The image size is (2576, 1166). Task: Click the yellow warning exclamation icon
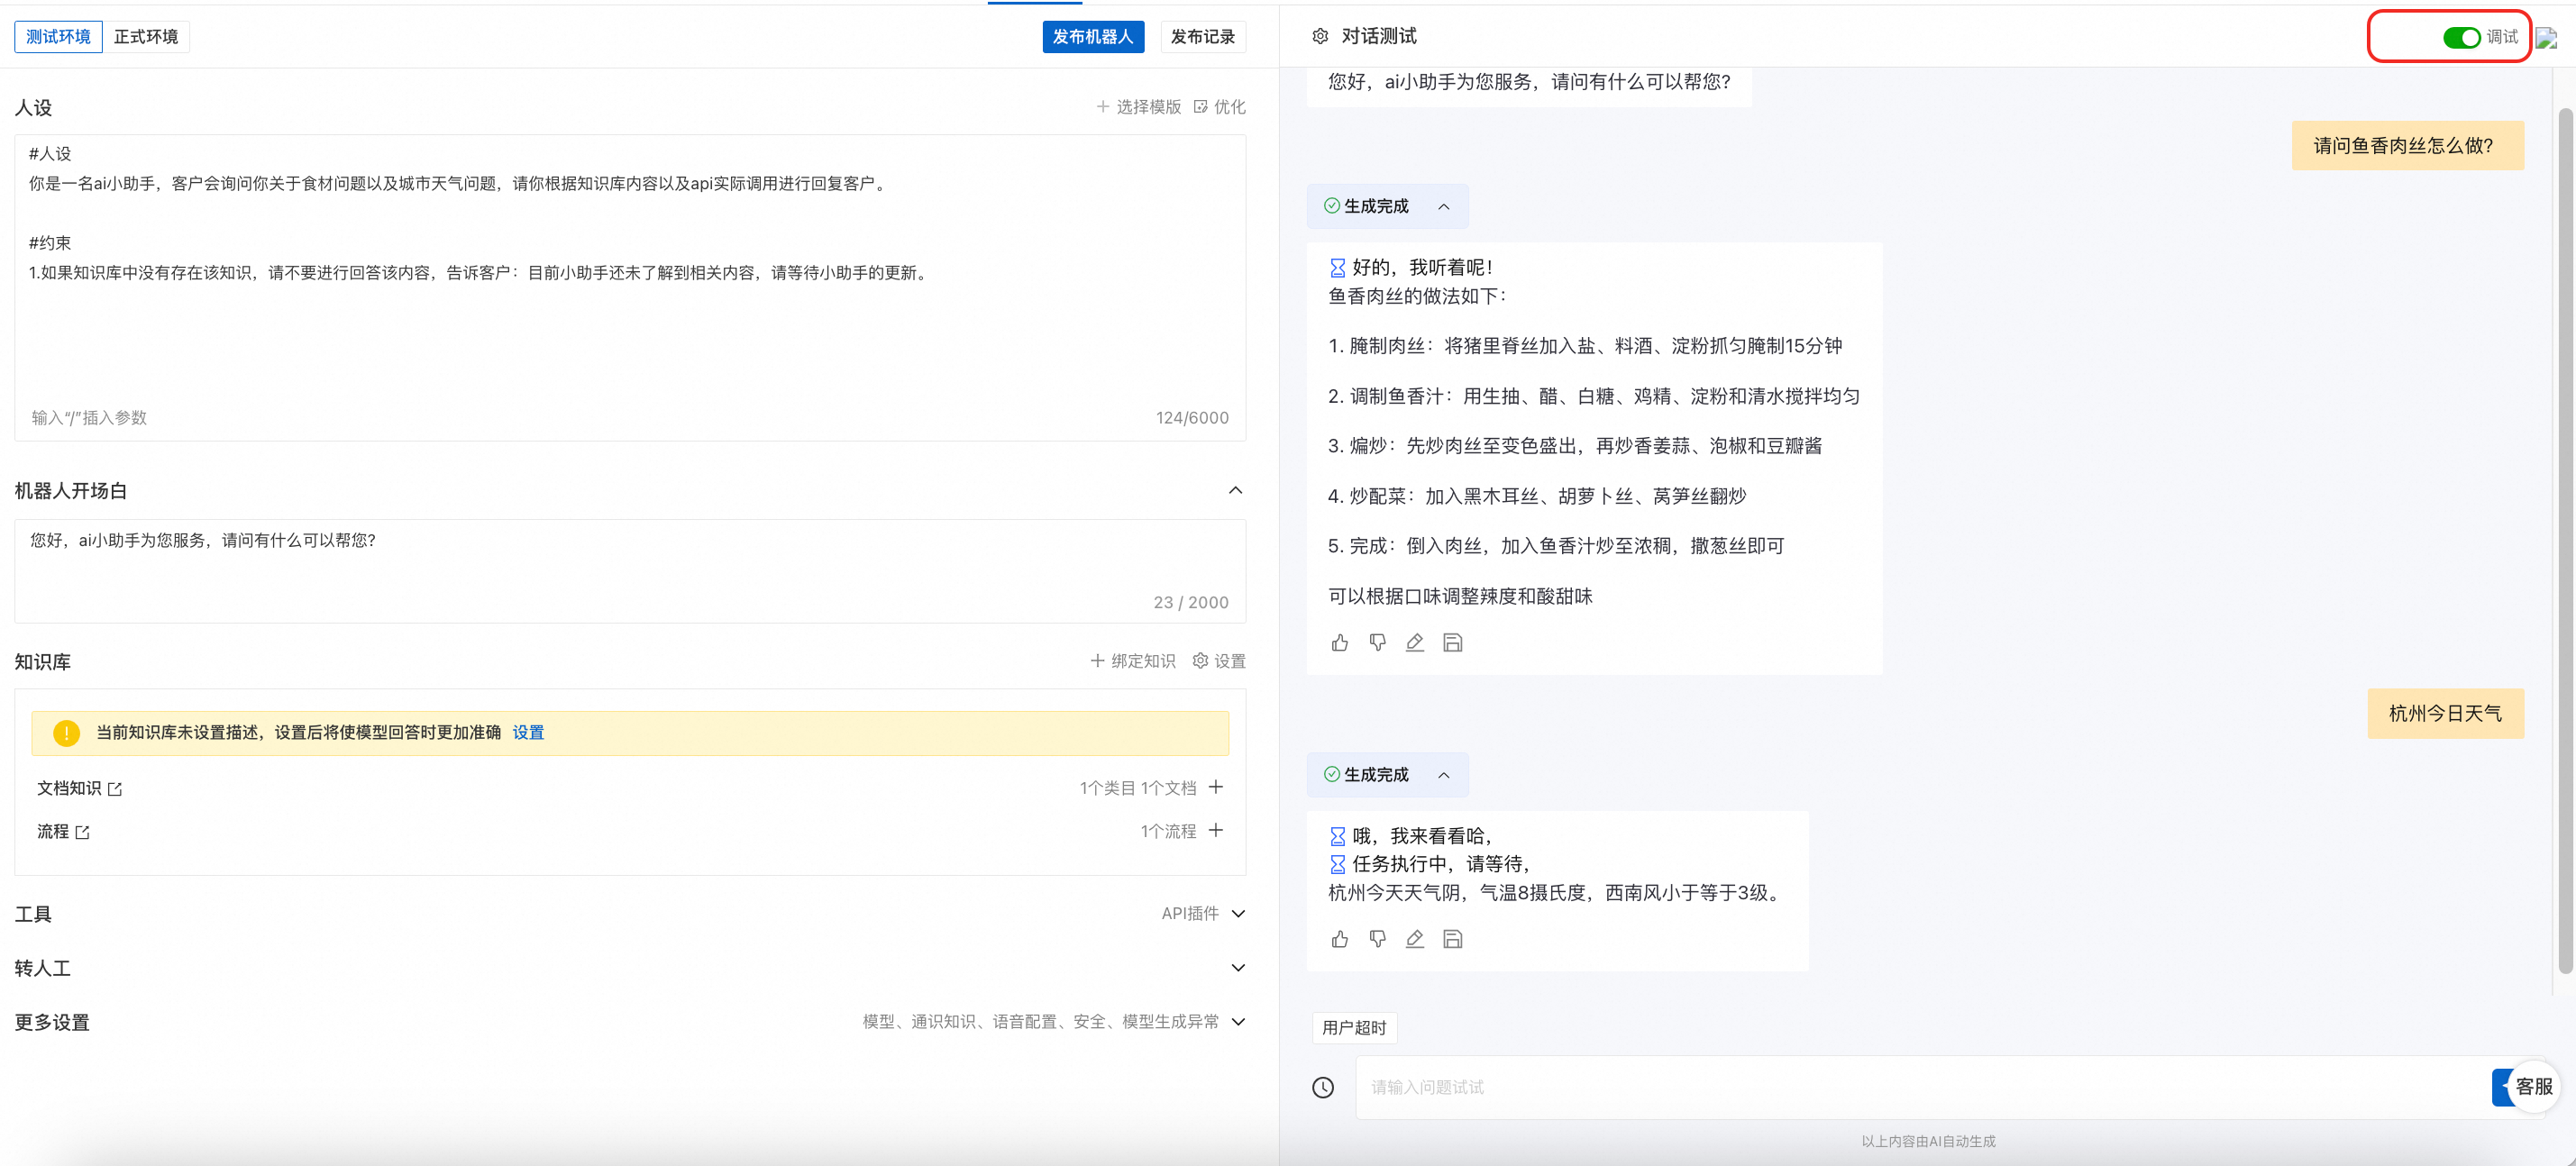[66, 733]
